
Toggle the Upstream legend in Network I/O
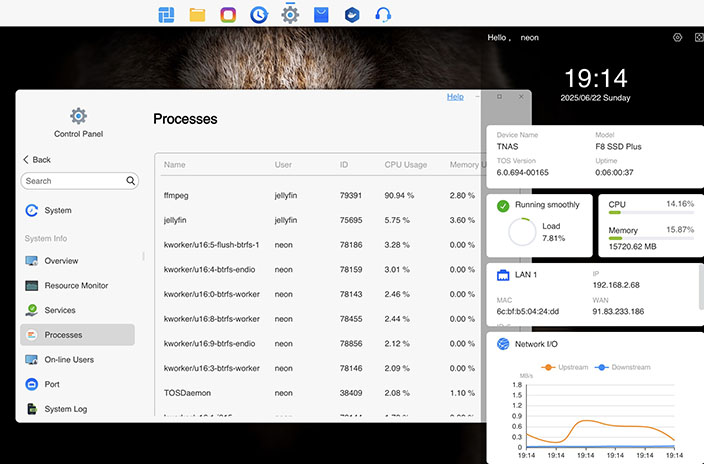[565, 367]
